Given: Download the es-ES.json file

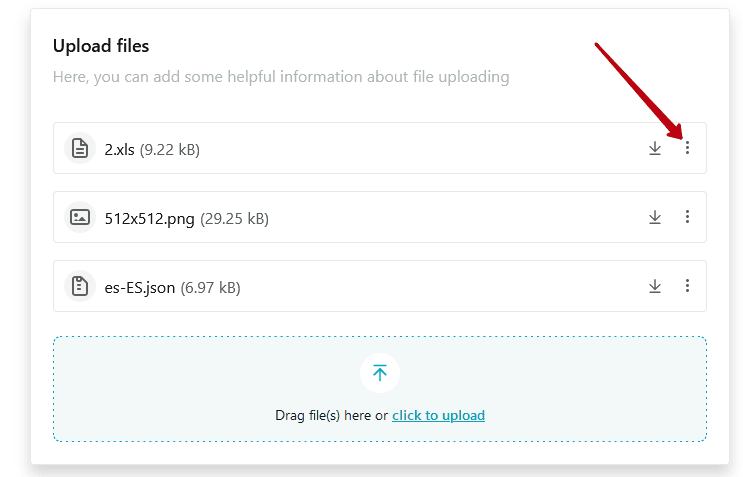Looking at the screenshot, I should pos(655,286).
